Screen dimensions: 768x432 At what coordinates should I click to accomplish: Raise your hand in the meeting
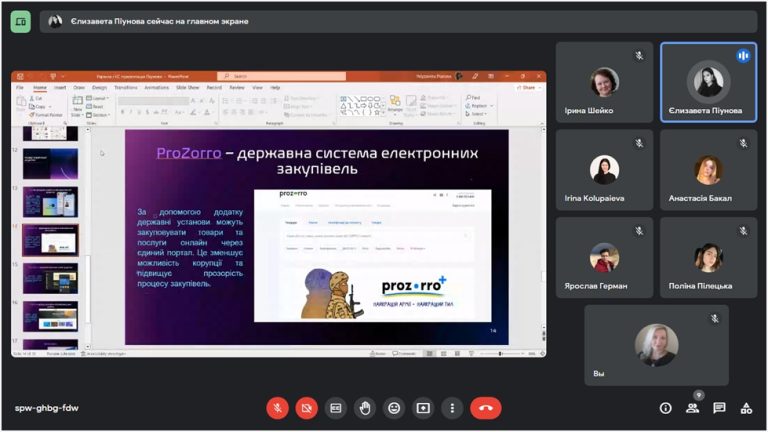[x=365, y=408]
